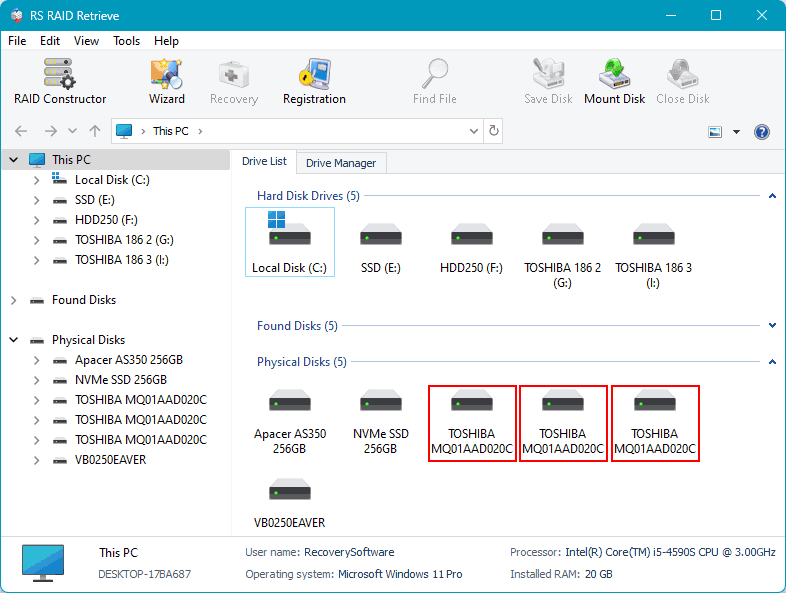The height and width of the screenshot is (593, 786).
Task: Launch the recovery Wizard
Action: coord(166,81)
